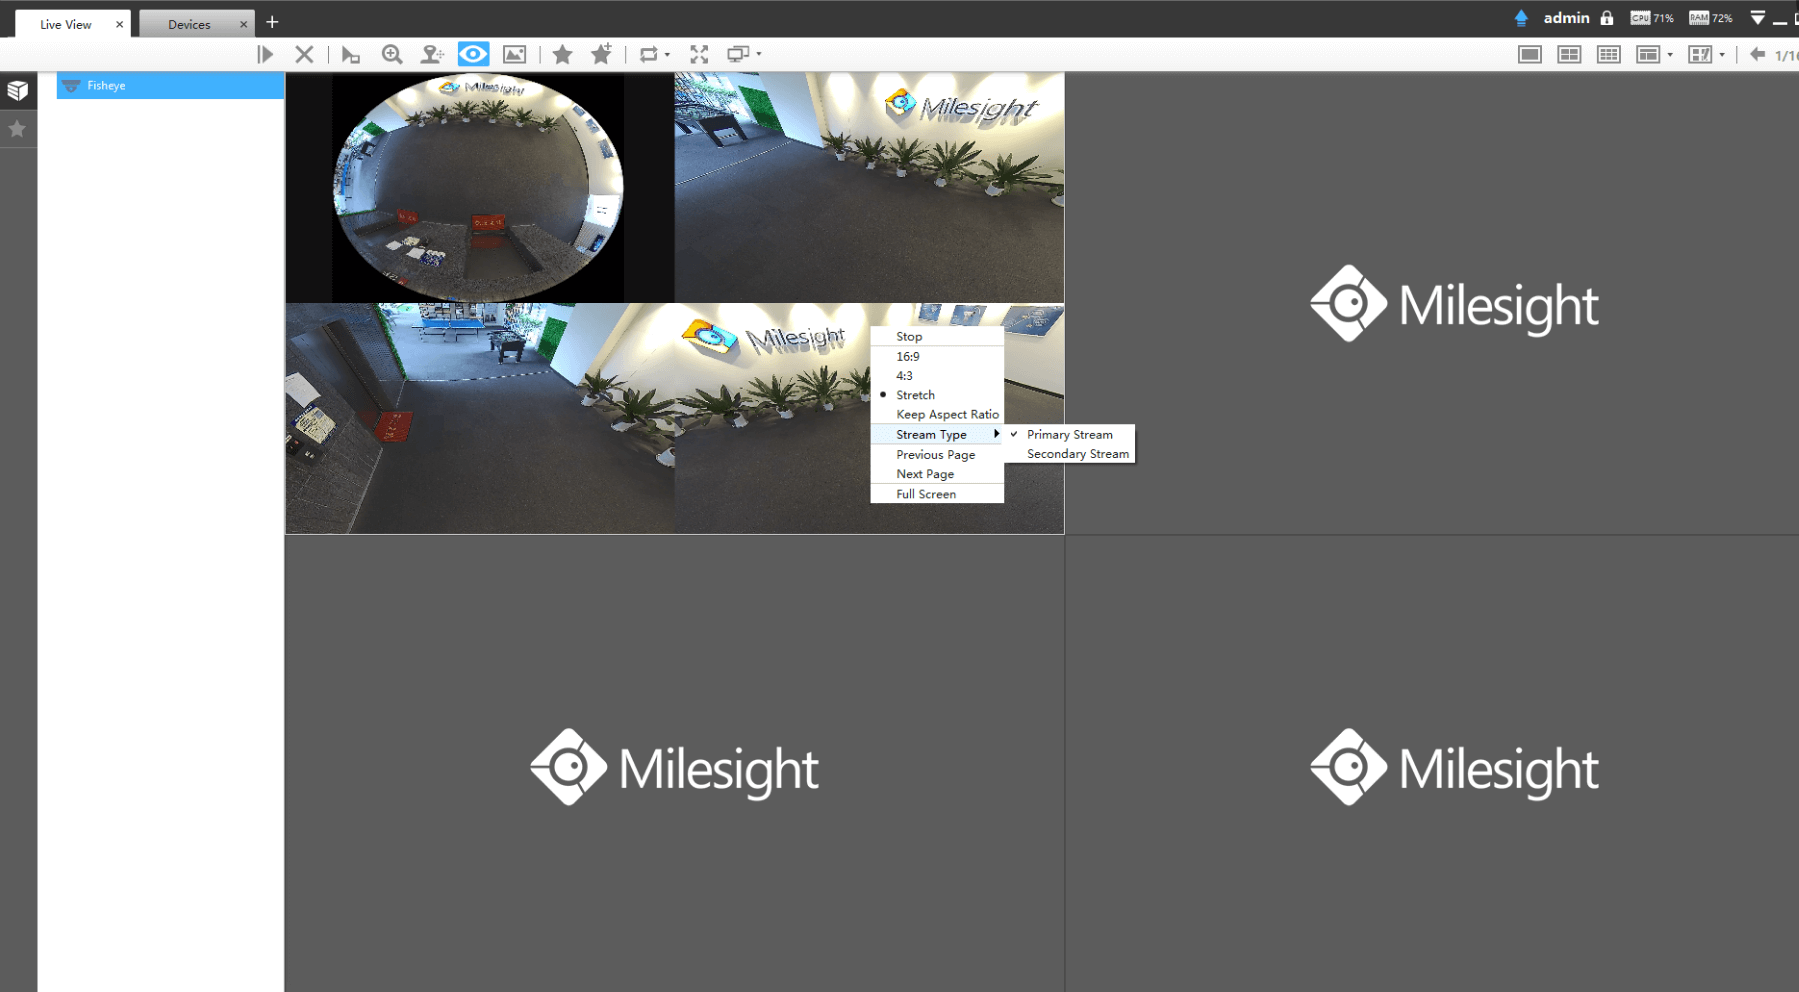
Task: Choose Next Page menu entry
Action: click(x=937, y=474)
